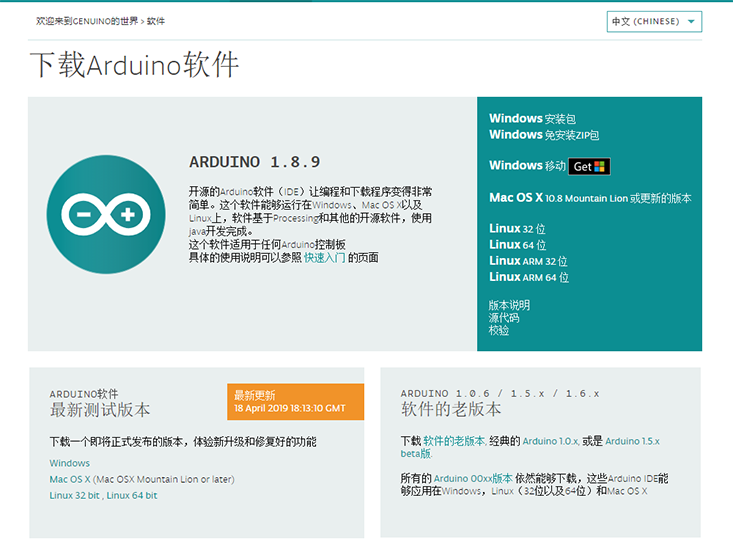Download Linux 32 位 build

point(517,229)
